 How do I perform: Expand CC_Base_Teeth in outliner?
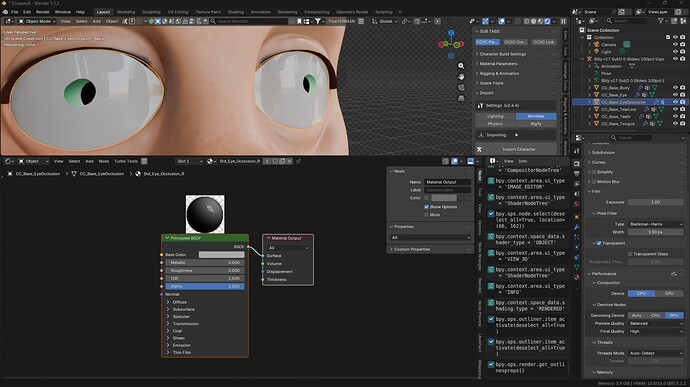tap(590, 117)
